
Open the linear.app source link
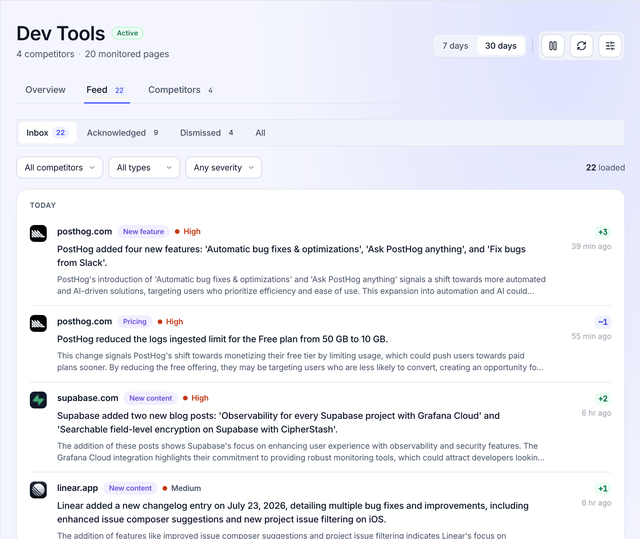(78, 488)
